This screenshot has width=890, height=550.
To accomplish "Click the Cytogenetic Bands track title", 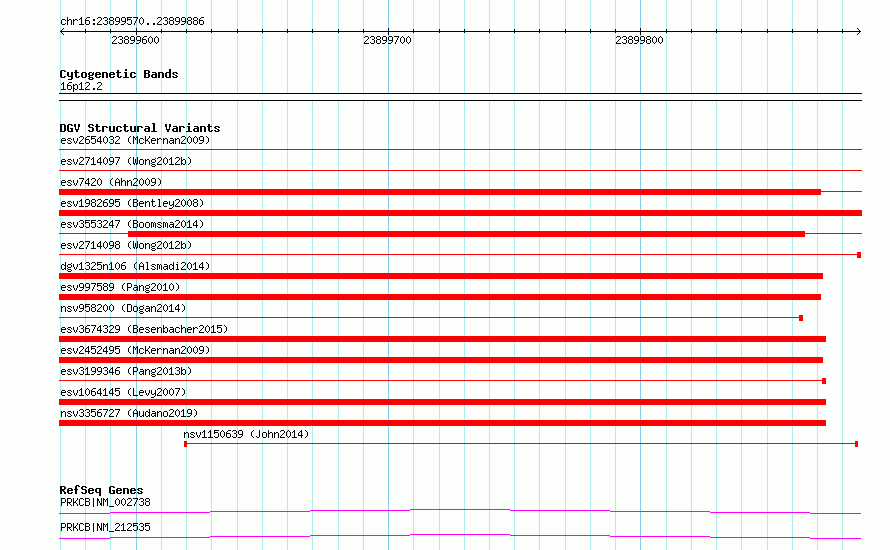I will pyautogui.click(x=119, y=74).
